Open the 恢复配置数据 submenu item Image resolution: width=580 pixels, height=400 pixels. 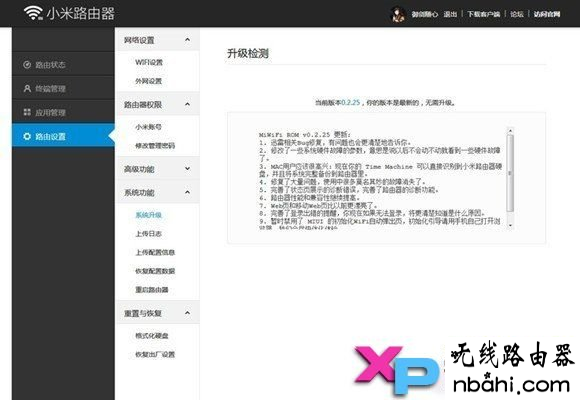point(155,271)
